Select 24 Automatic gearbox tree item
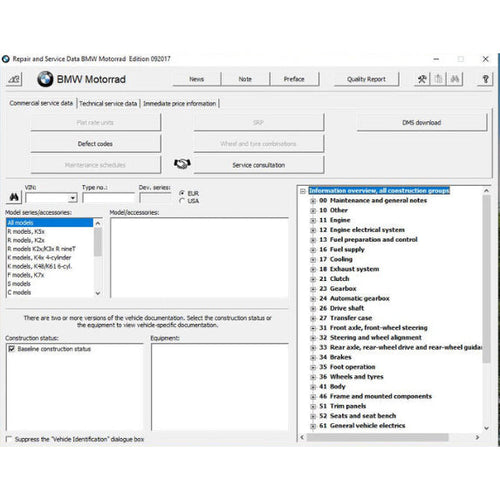This screenshot has height=500, width=500. (354, 298)
